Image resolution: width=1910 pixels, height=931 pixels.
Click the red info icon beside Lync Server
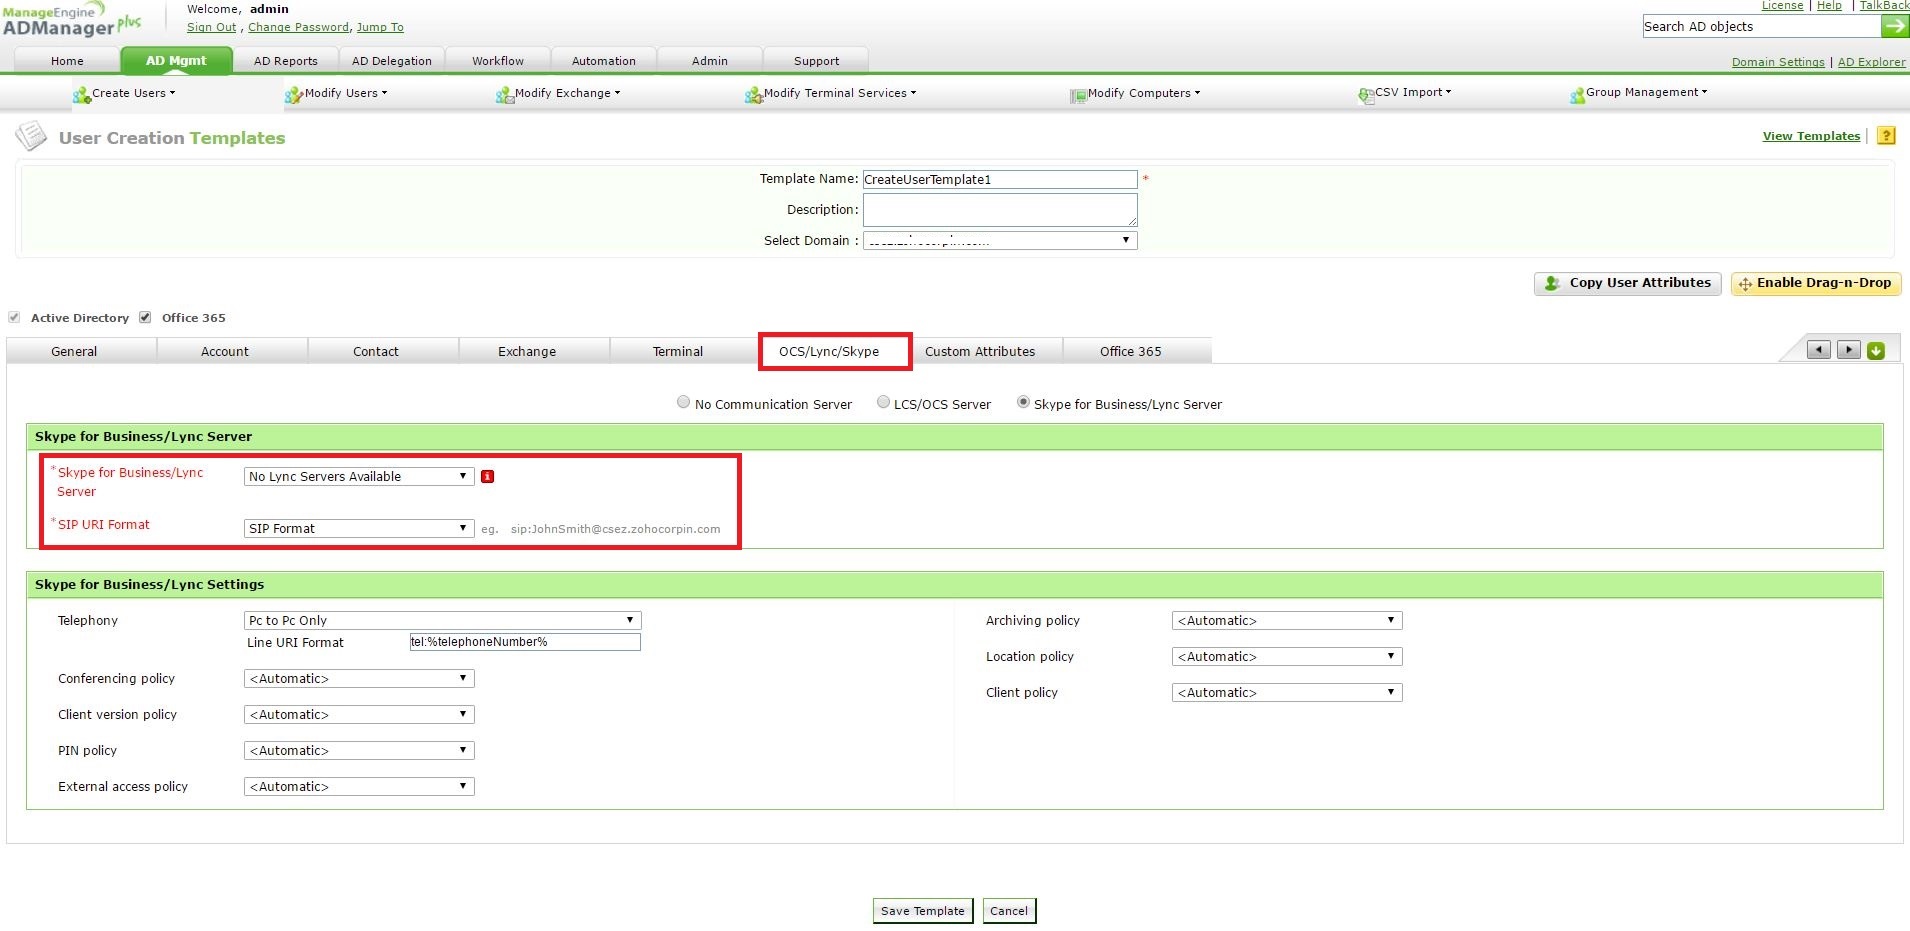coord(488,477)
